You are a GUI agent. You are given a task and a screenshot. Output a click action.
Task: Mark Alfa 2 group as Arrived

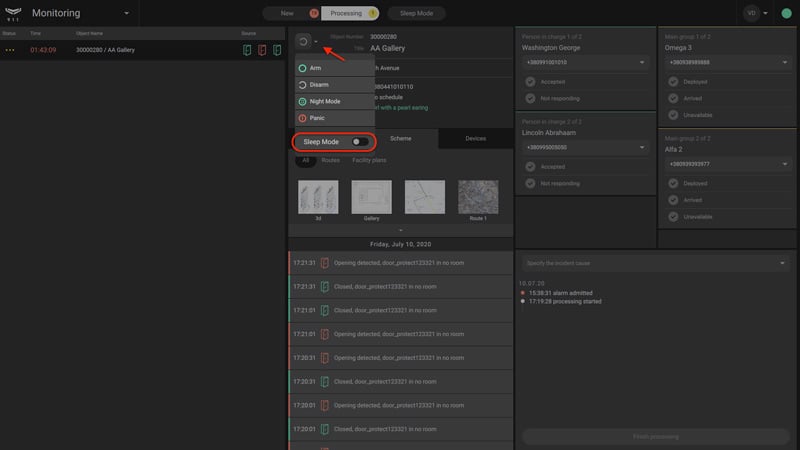coord(673,200)
